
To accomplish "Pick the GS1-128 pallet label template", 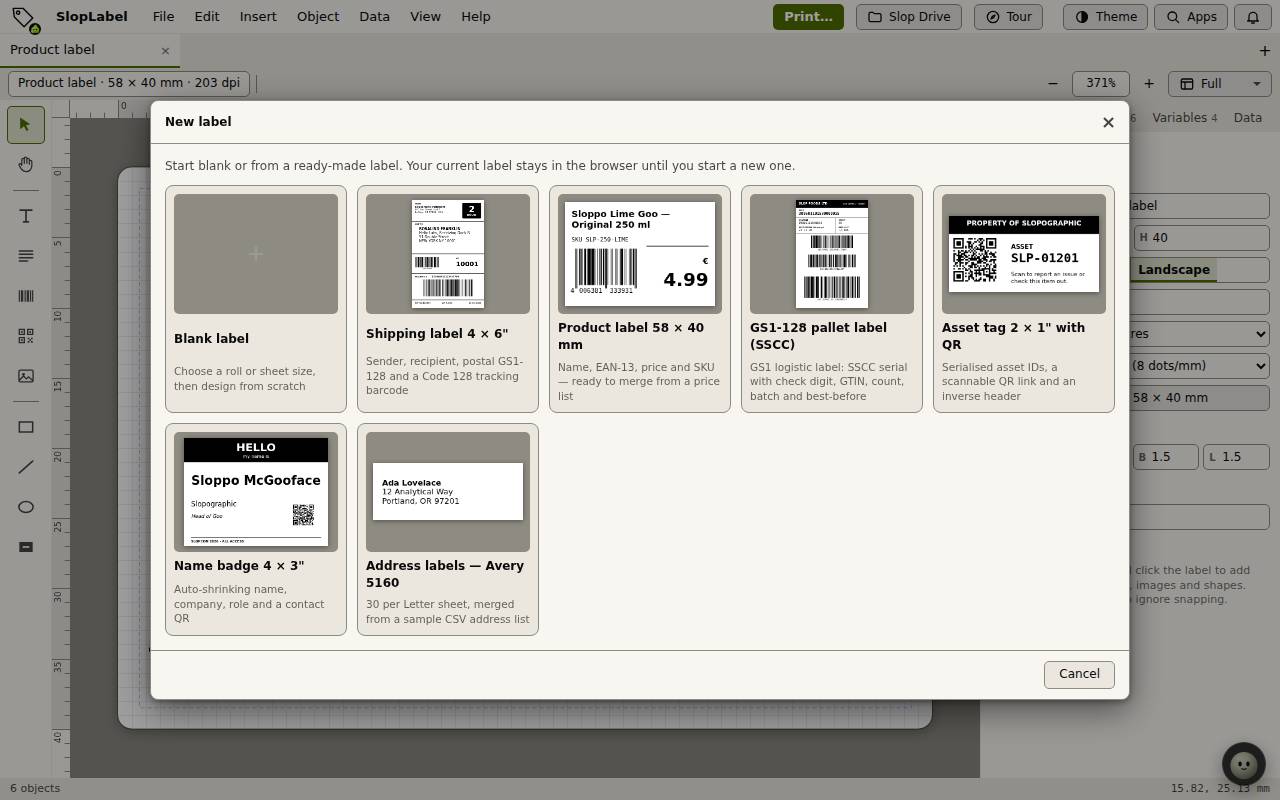I will (x=832, y=299).
